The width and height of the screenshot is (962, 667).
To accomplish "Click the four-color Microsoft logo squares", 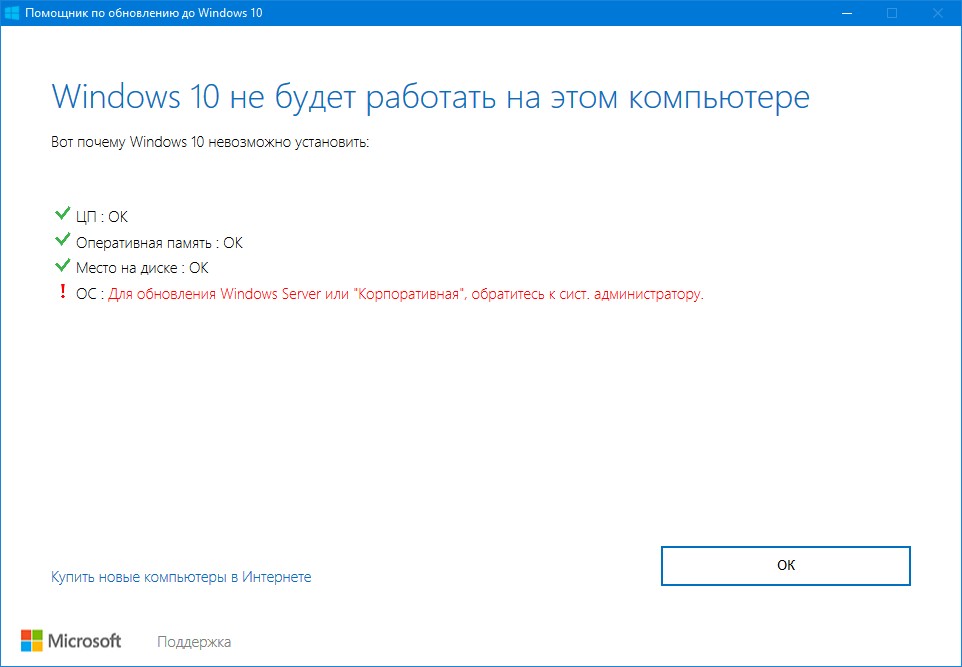I will pos(32,640).
